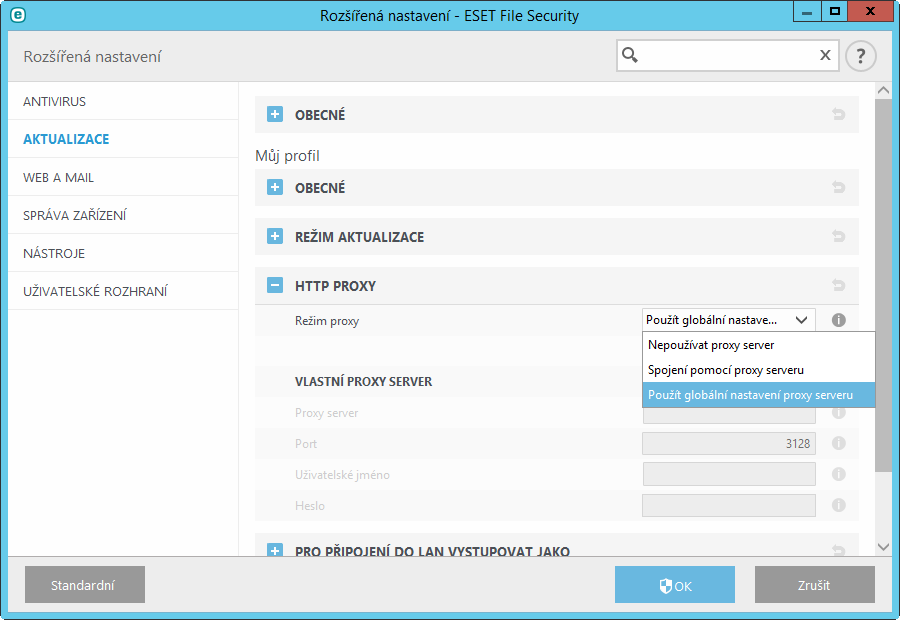The image size is (900, 620).
Task: Show info for Uživatelské jméno
Action: pyautogui.click(x=839, y=474)
